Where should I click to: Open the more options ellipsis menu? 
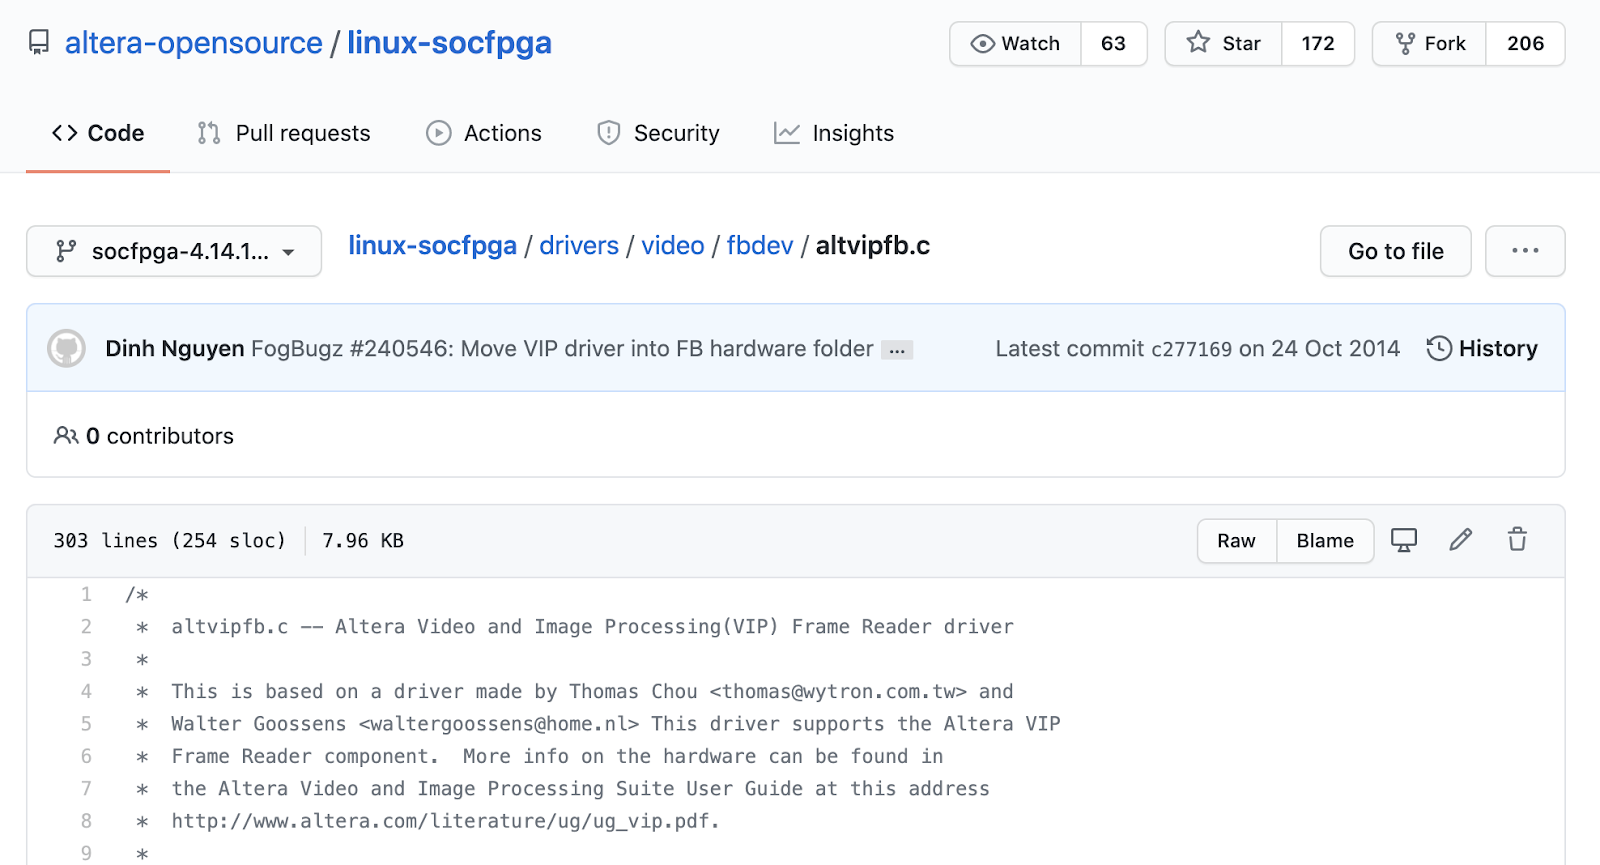[1525, 251]
